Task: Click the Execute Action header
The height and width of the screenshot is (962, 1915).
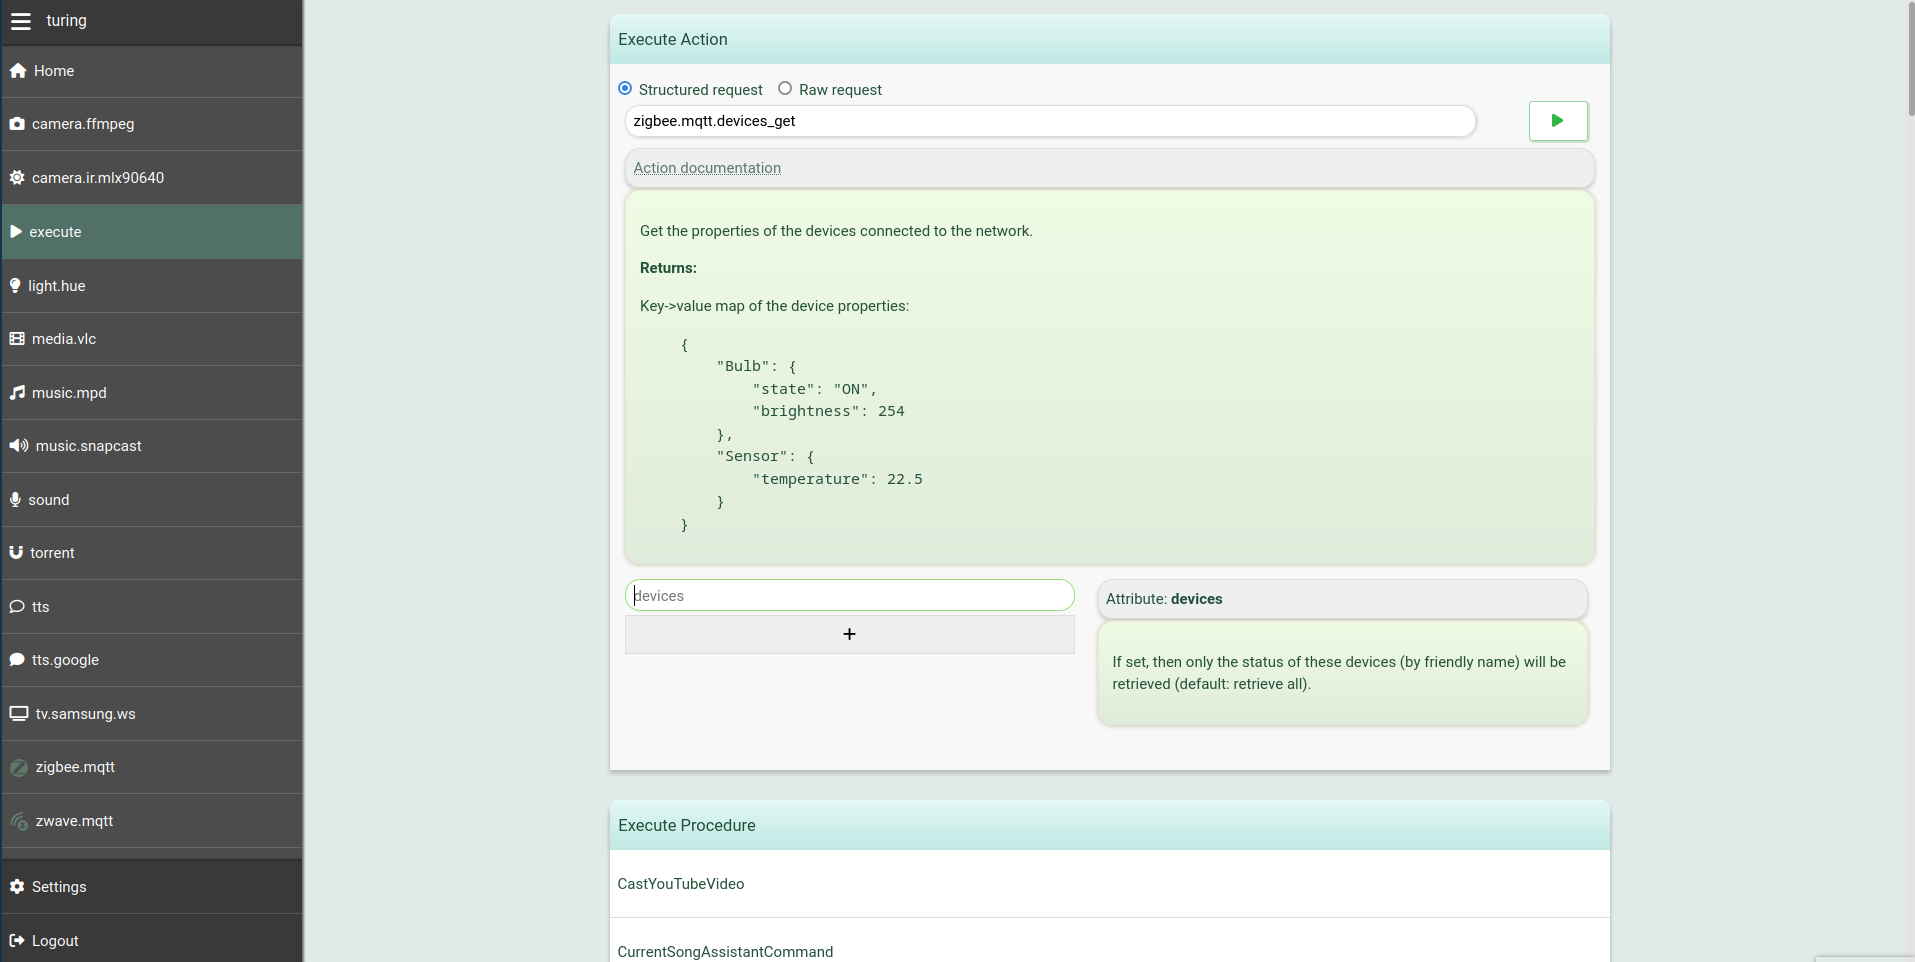Action: click(x=1110, y=39)
